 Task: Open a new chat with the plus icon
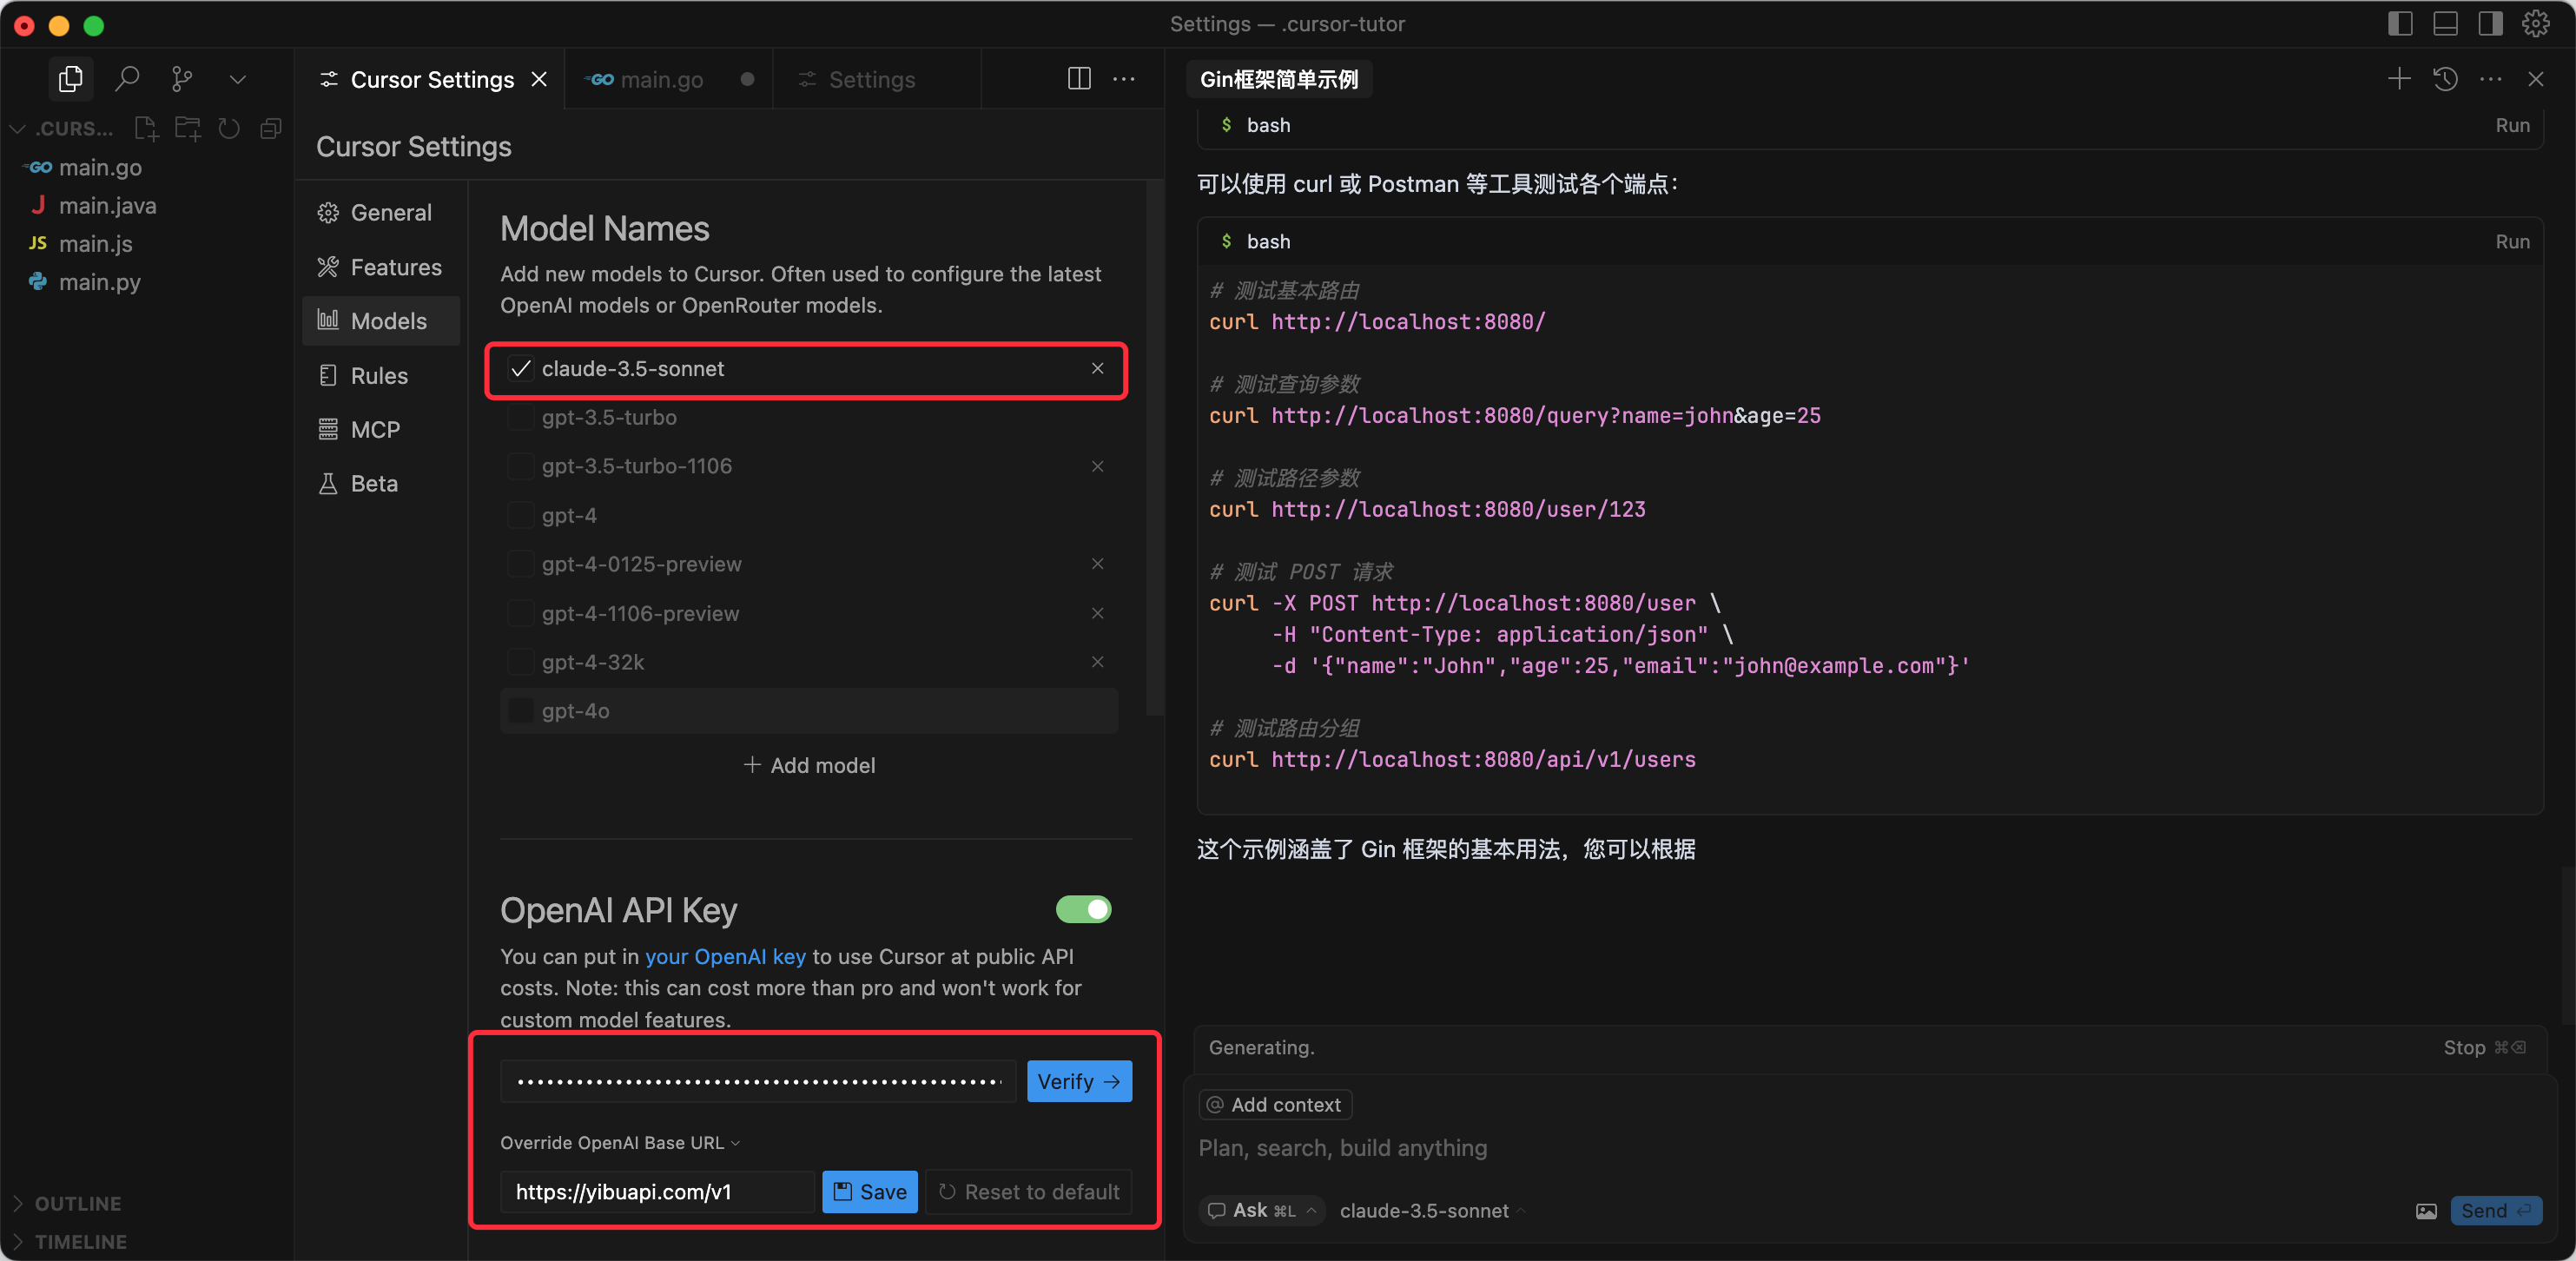tap(2399, 79)
